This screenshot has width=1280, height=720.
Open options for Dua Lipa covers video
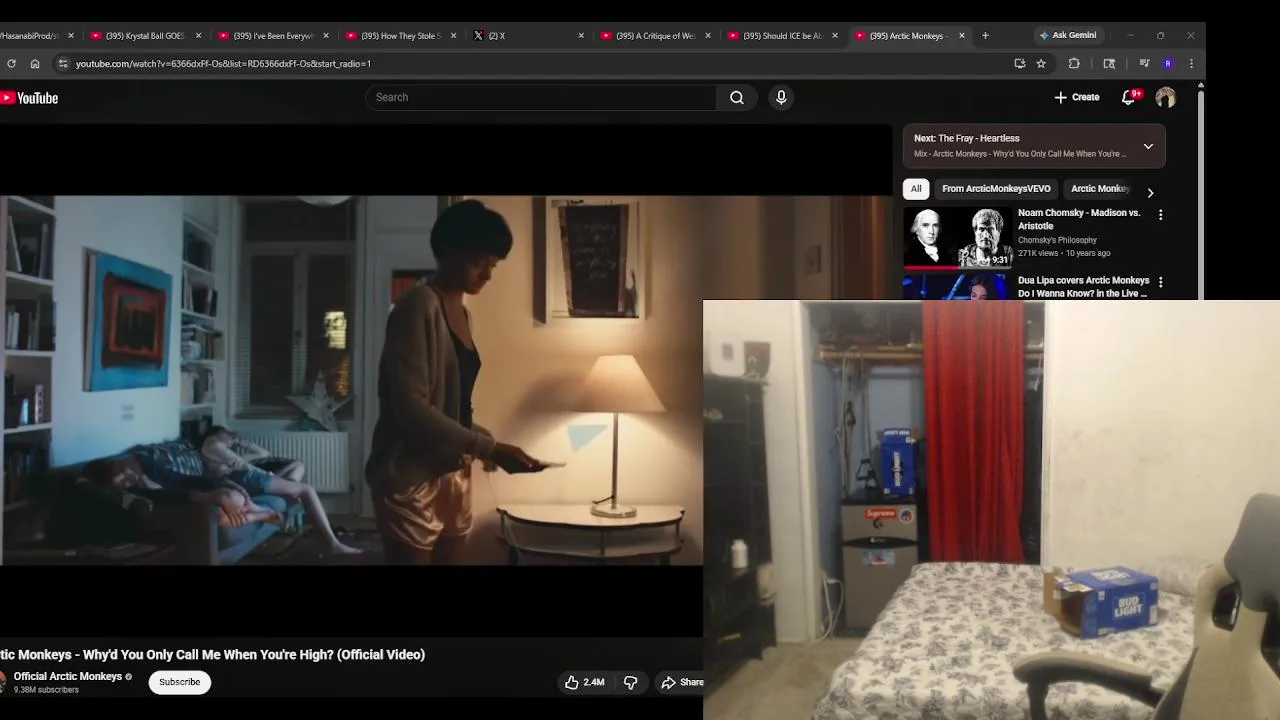coord(1160,282)
